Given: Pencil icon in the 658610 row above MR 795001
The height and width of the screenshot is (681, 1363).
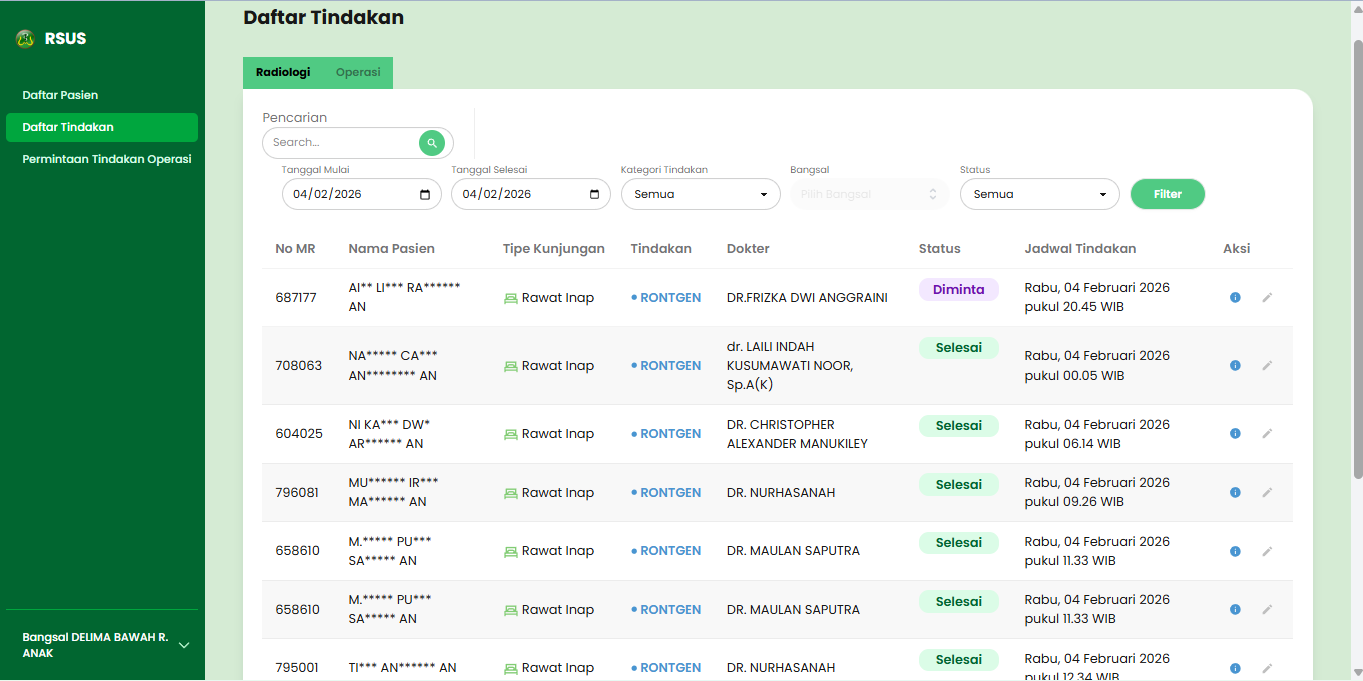Looking at the screenshot, I should point(1267,609).
